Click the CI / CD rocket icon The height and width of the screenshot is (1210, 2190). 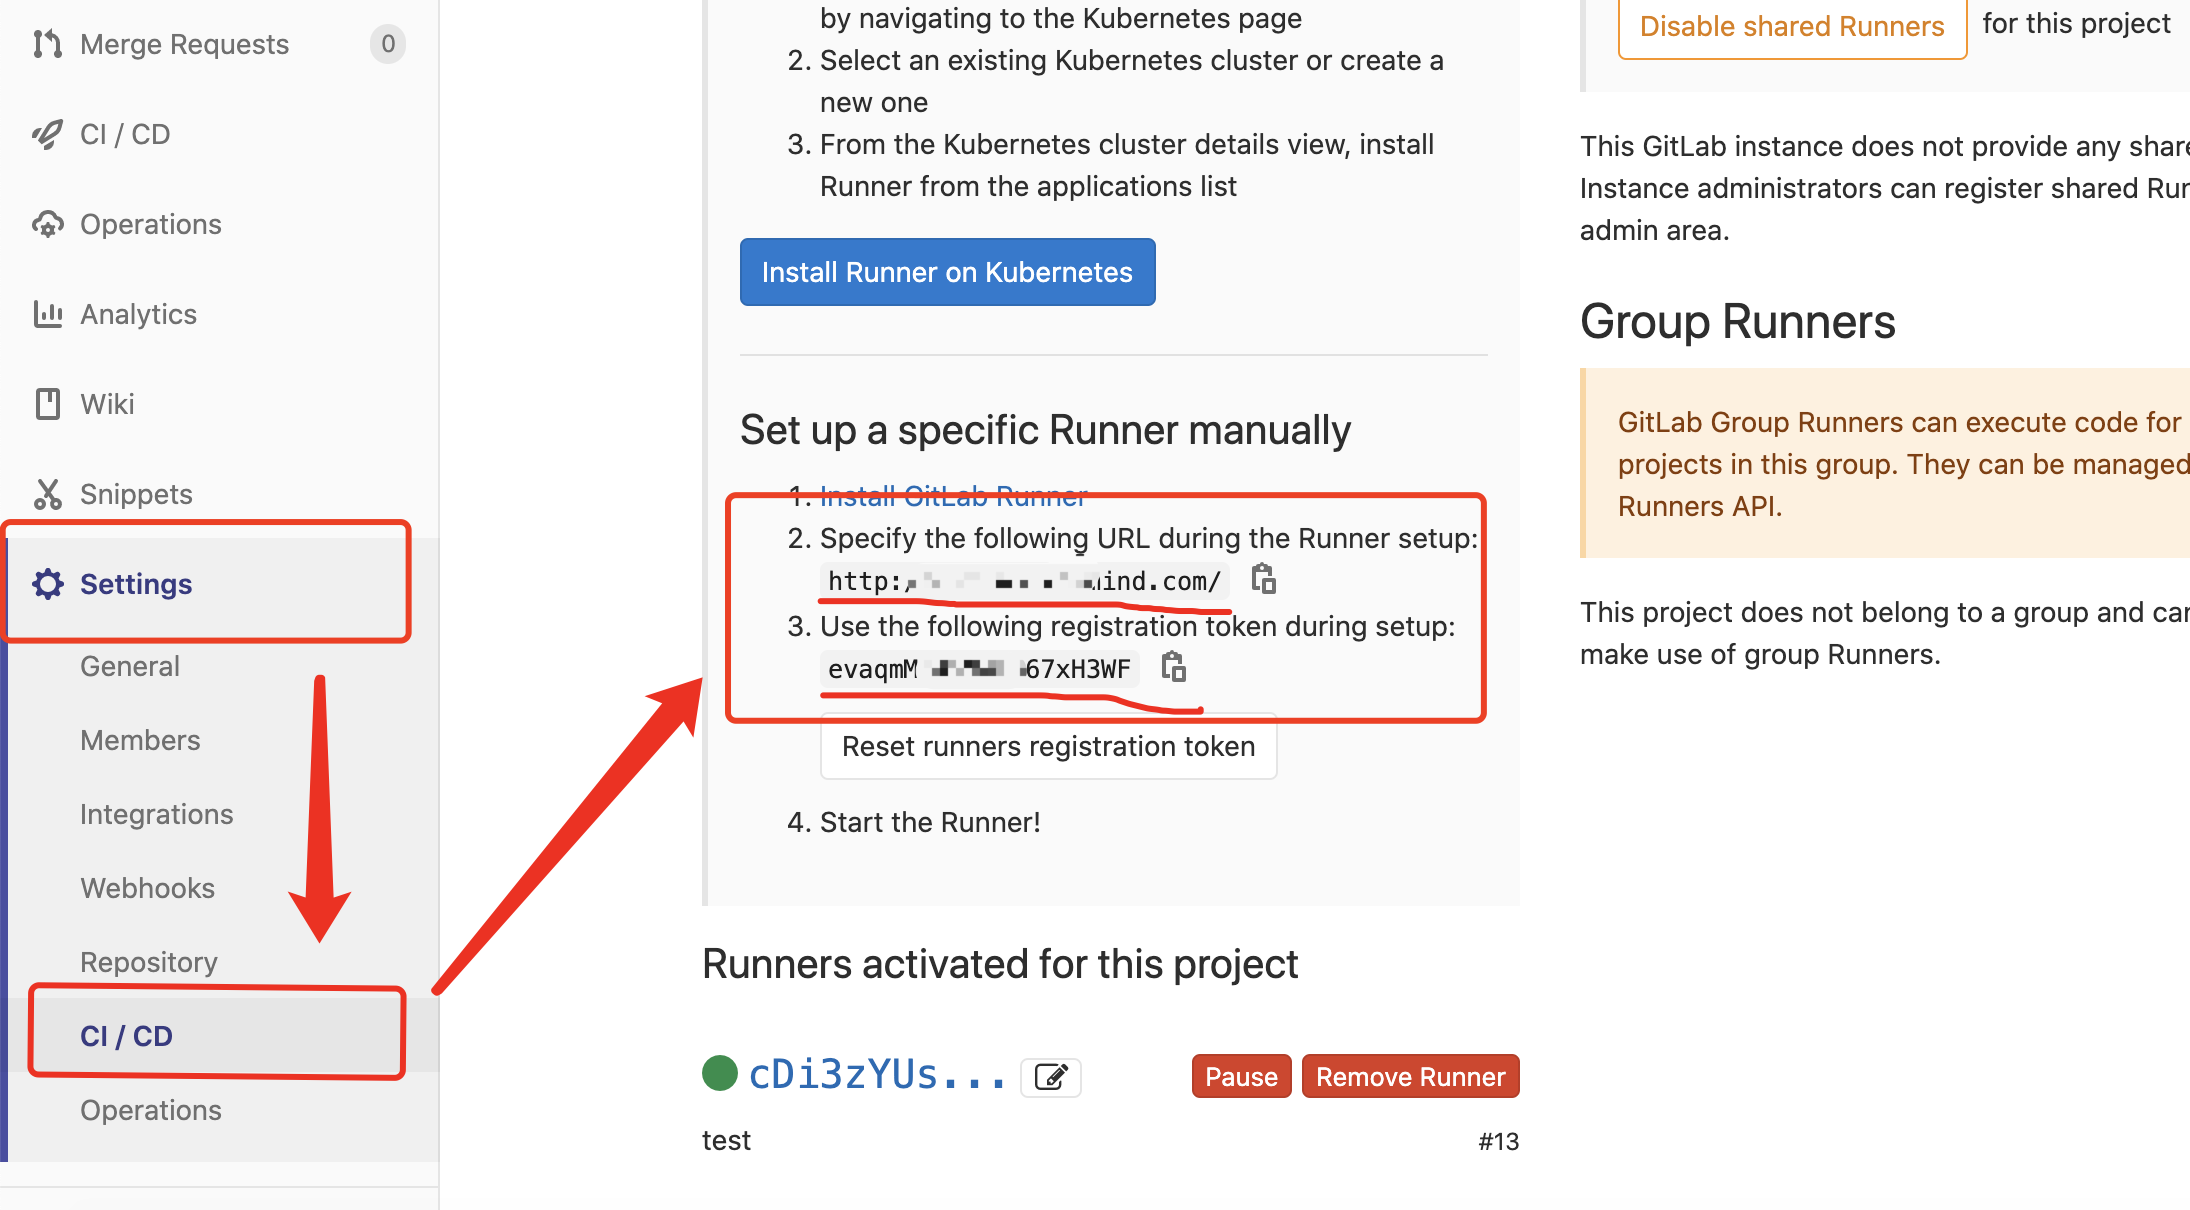(x=47, y=134)
